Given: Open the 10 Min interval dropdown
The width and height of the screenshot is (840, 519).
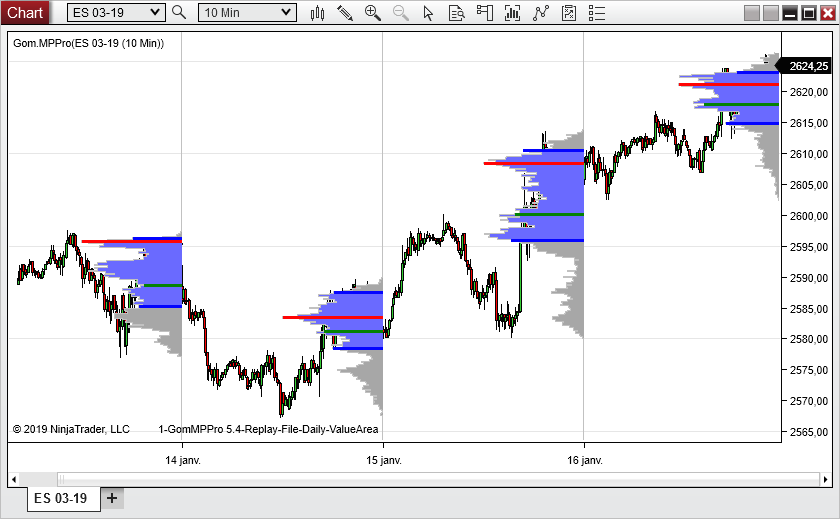Looking at the screenshot, I should (248, 12).
